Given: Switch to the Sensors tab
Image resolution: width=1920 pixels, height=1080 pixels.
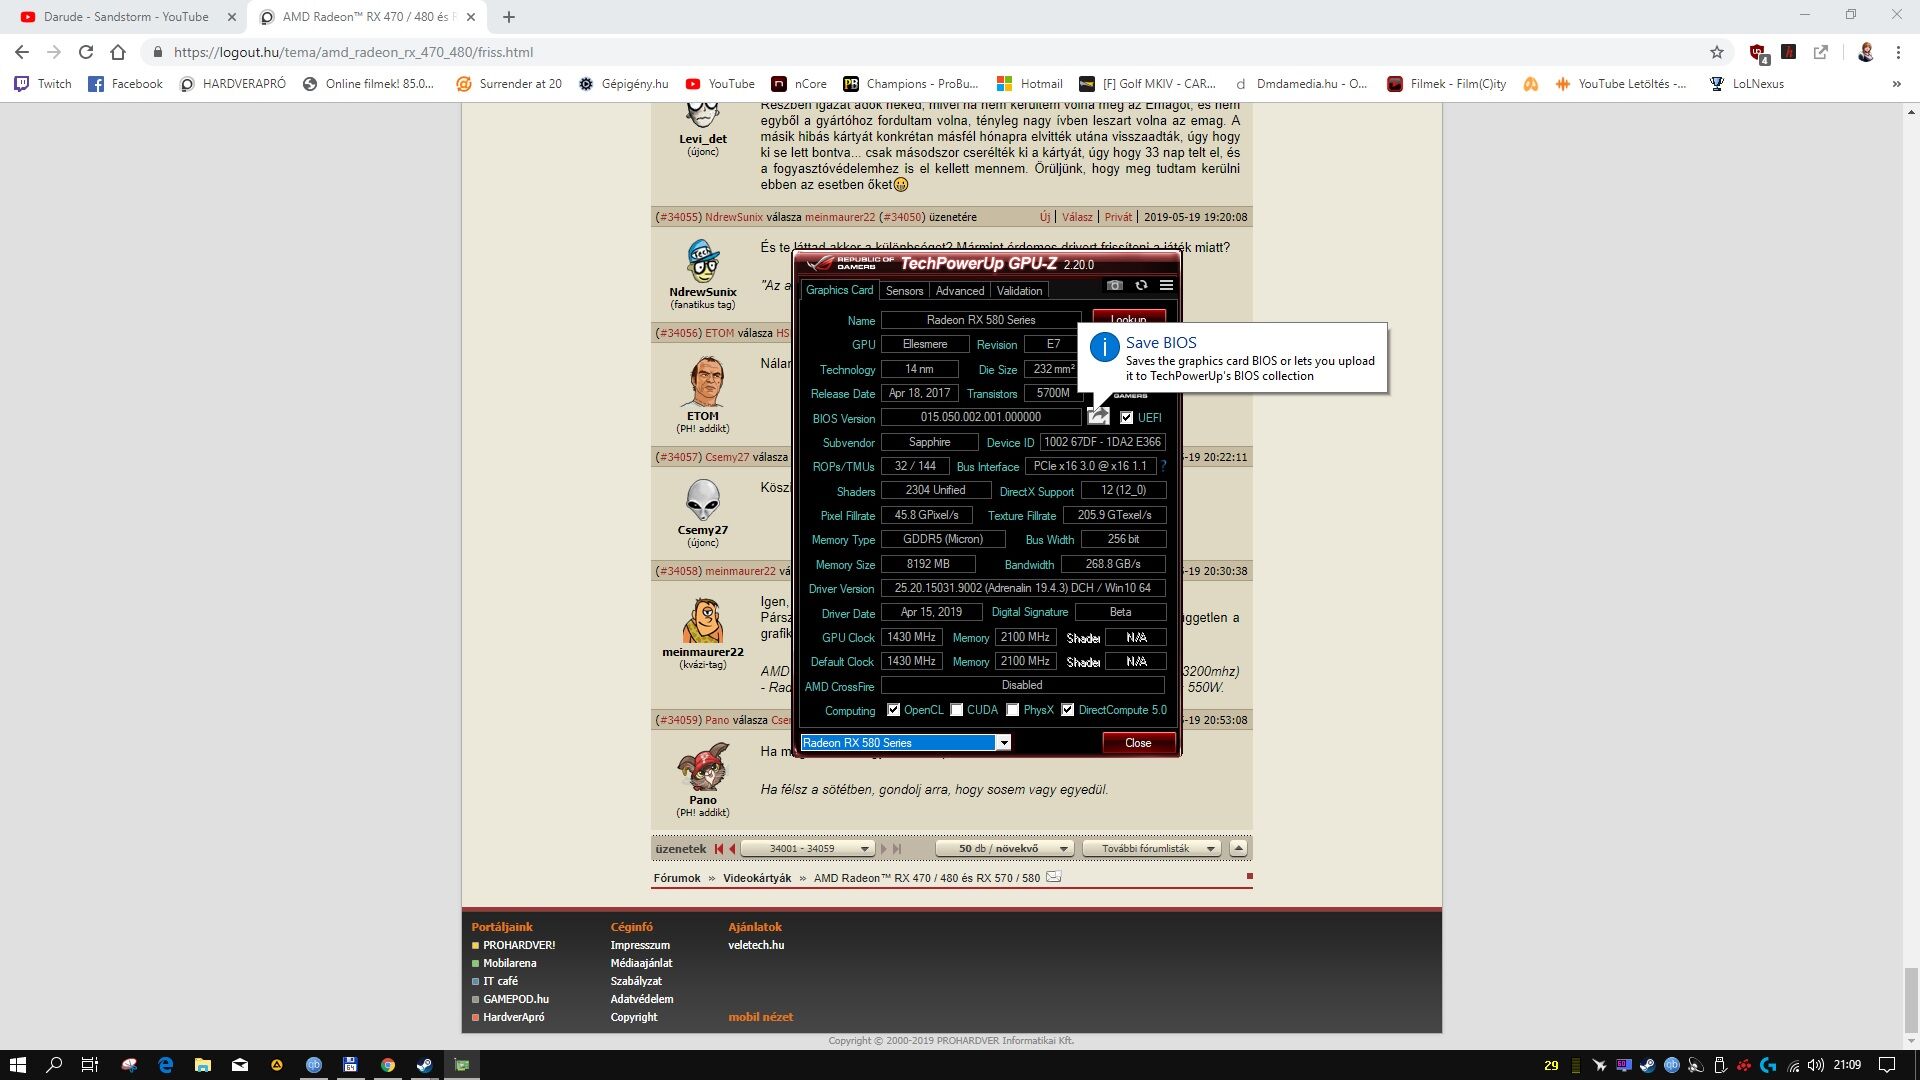Looking at the screenshot, I should [904, 291].
